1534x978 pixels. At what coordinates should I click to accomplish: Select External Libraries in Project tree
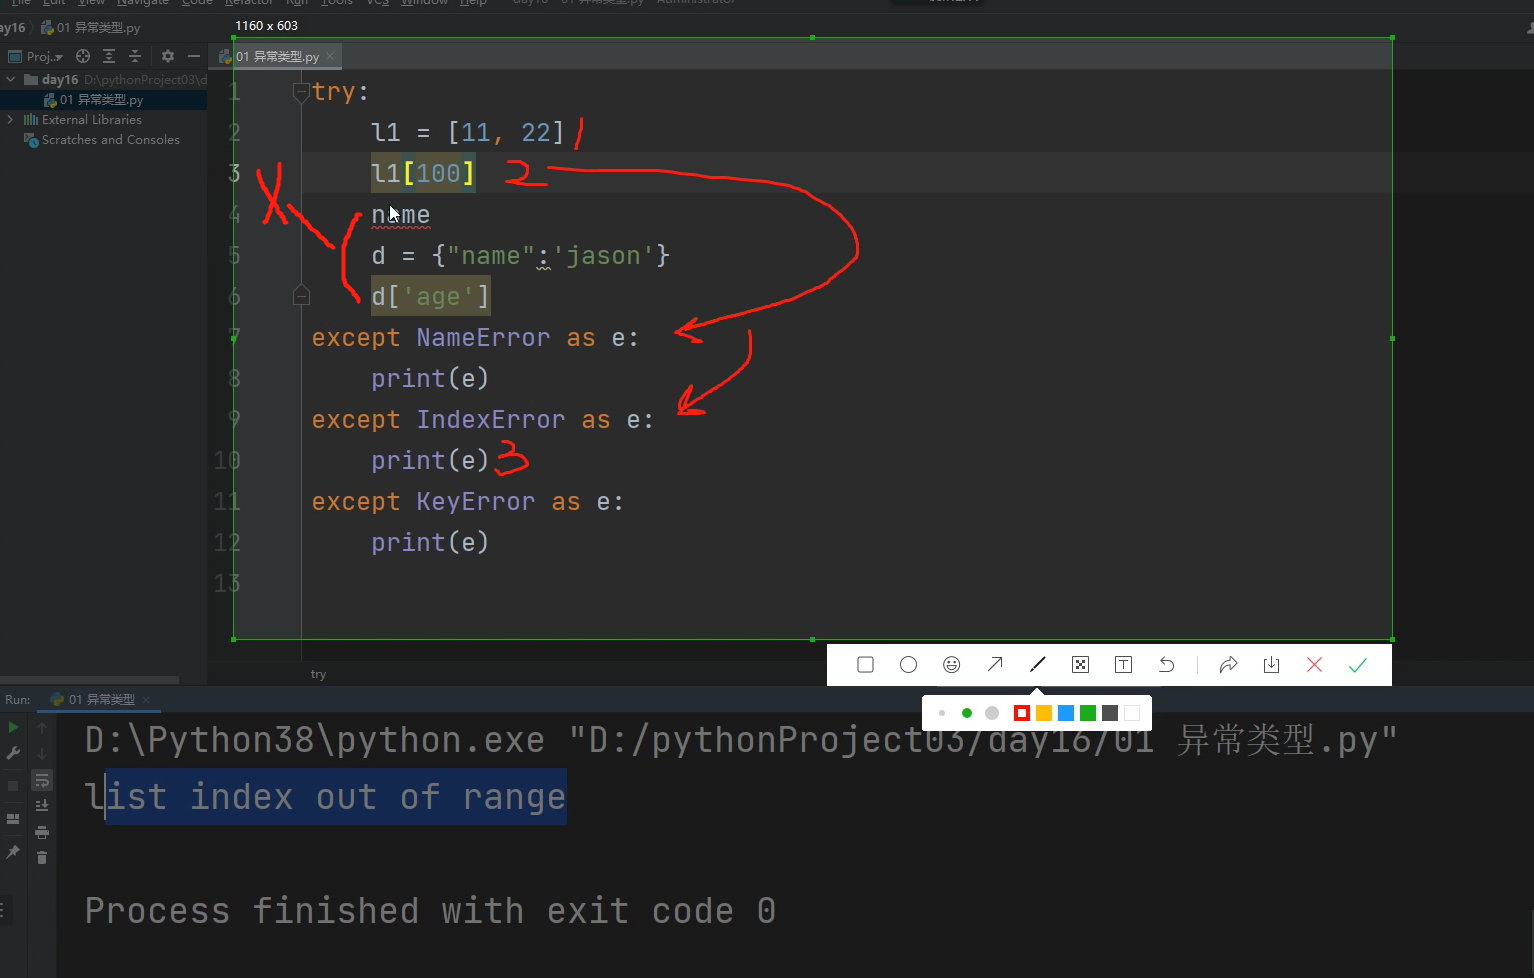(92, 120)
